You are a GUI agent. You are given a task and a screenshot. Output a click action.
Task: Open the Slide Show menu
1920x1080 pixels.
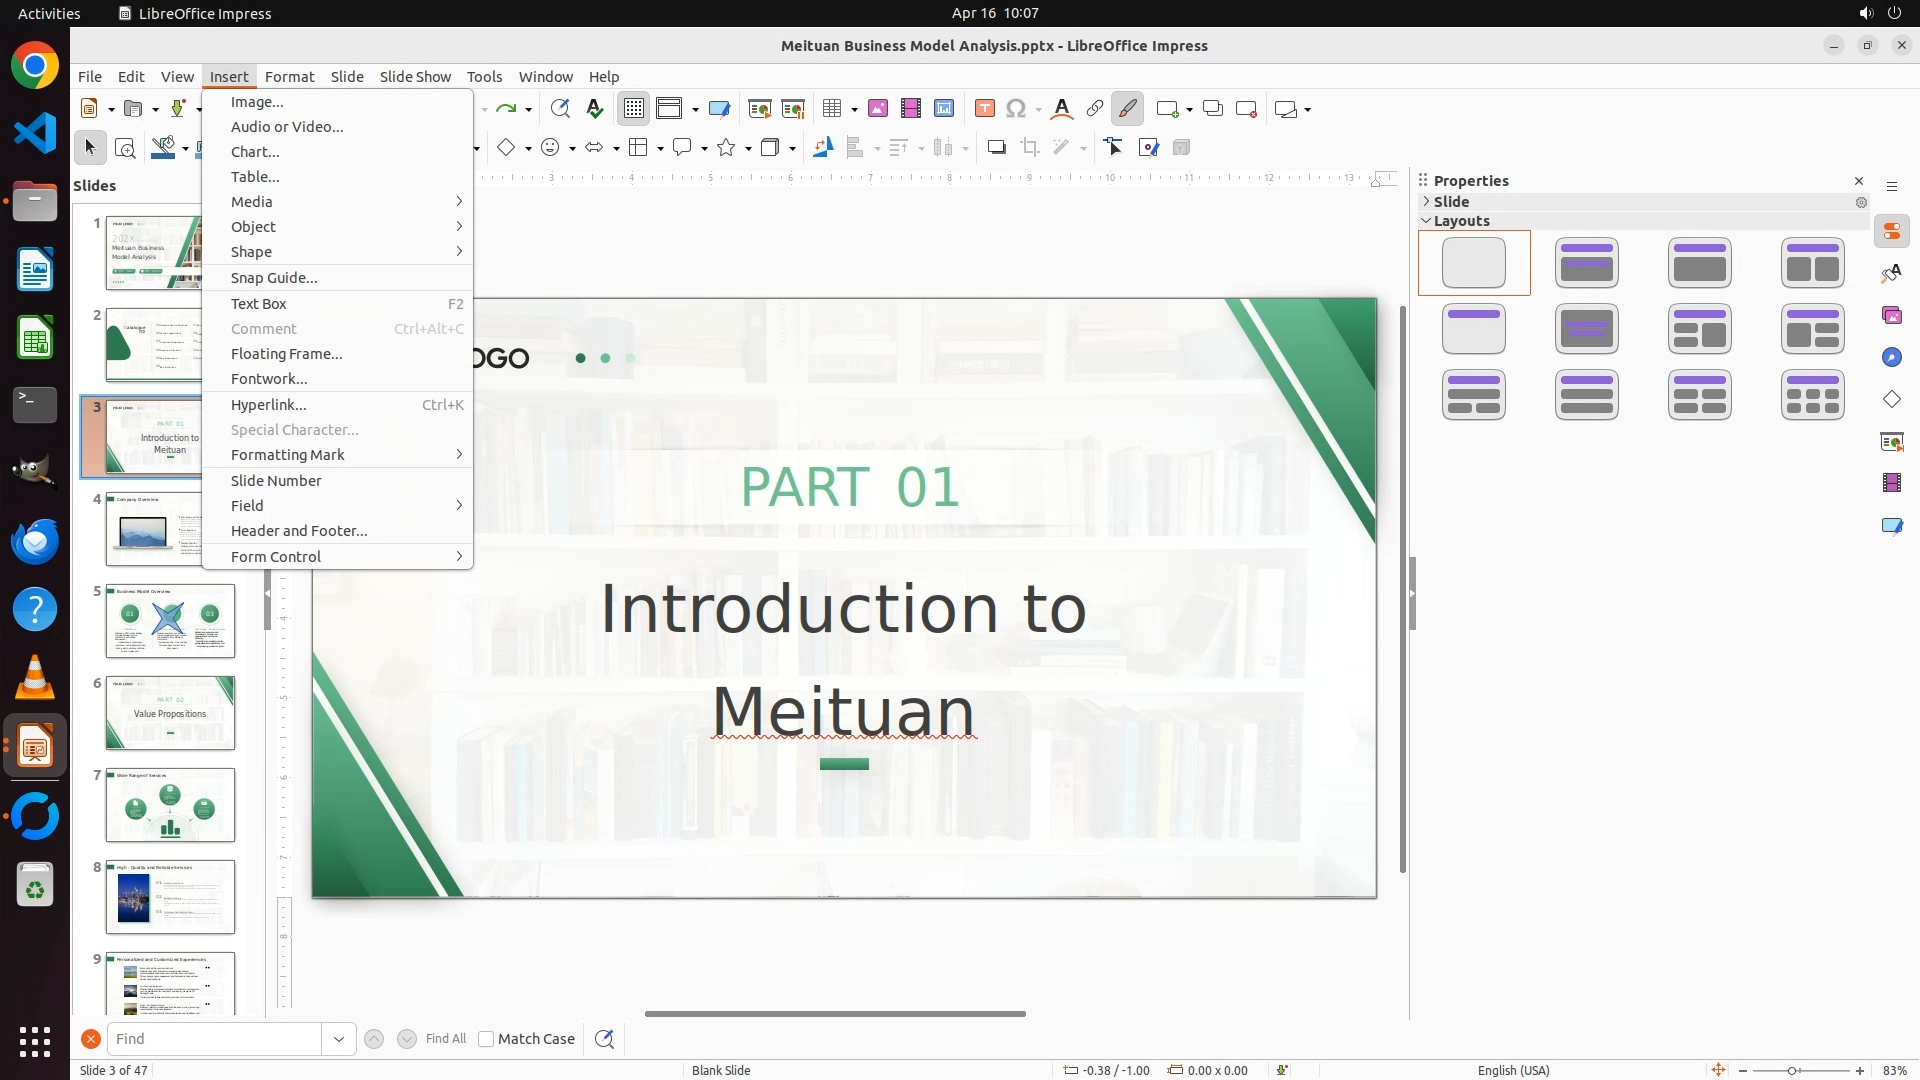415,77
